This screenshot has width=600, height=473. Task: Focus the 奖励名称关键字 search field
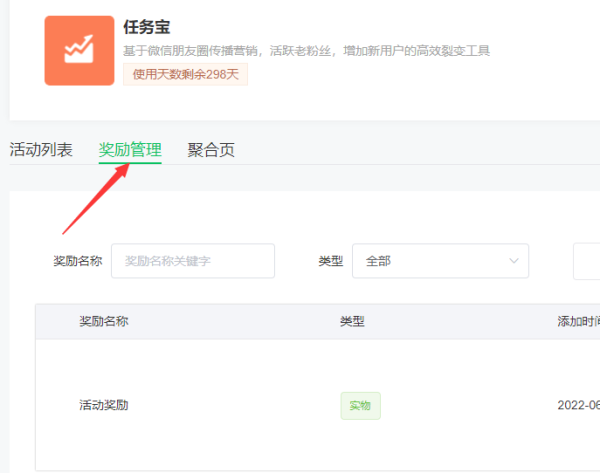(193, 261)
